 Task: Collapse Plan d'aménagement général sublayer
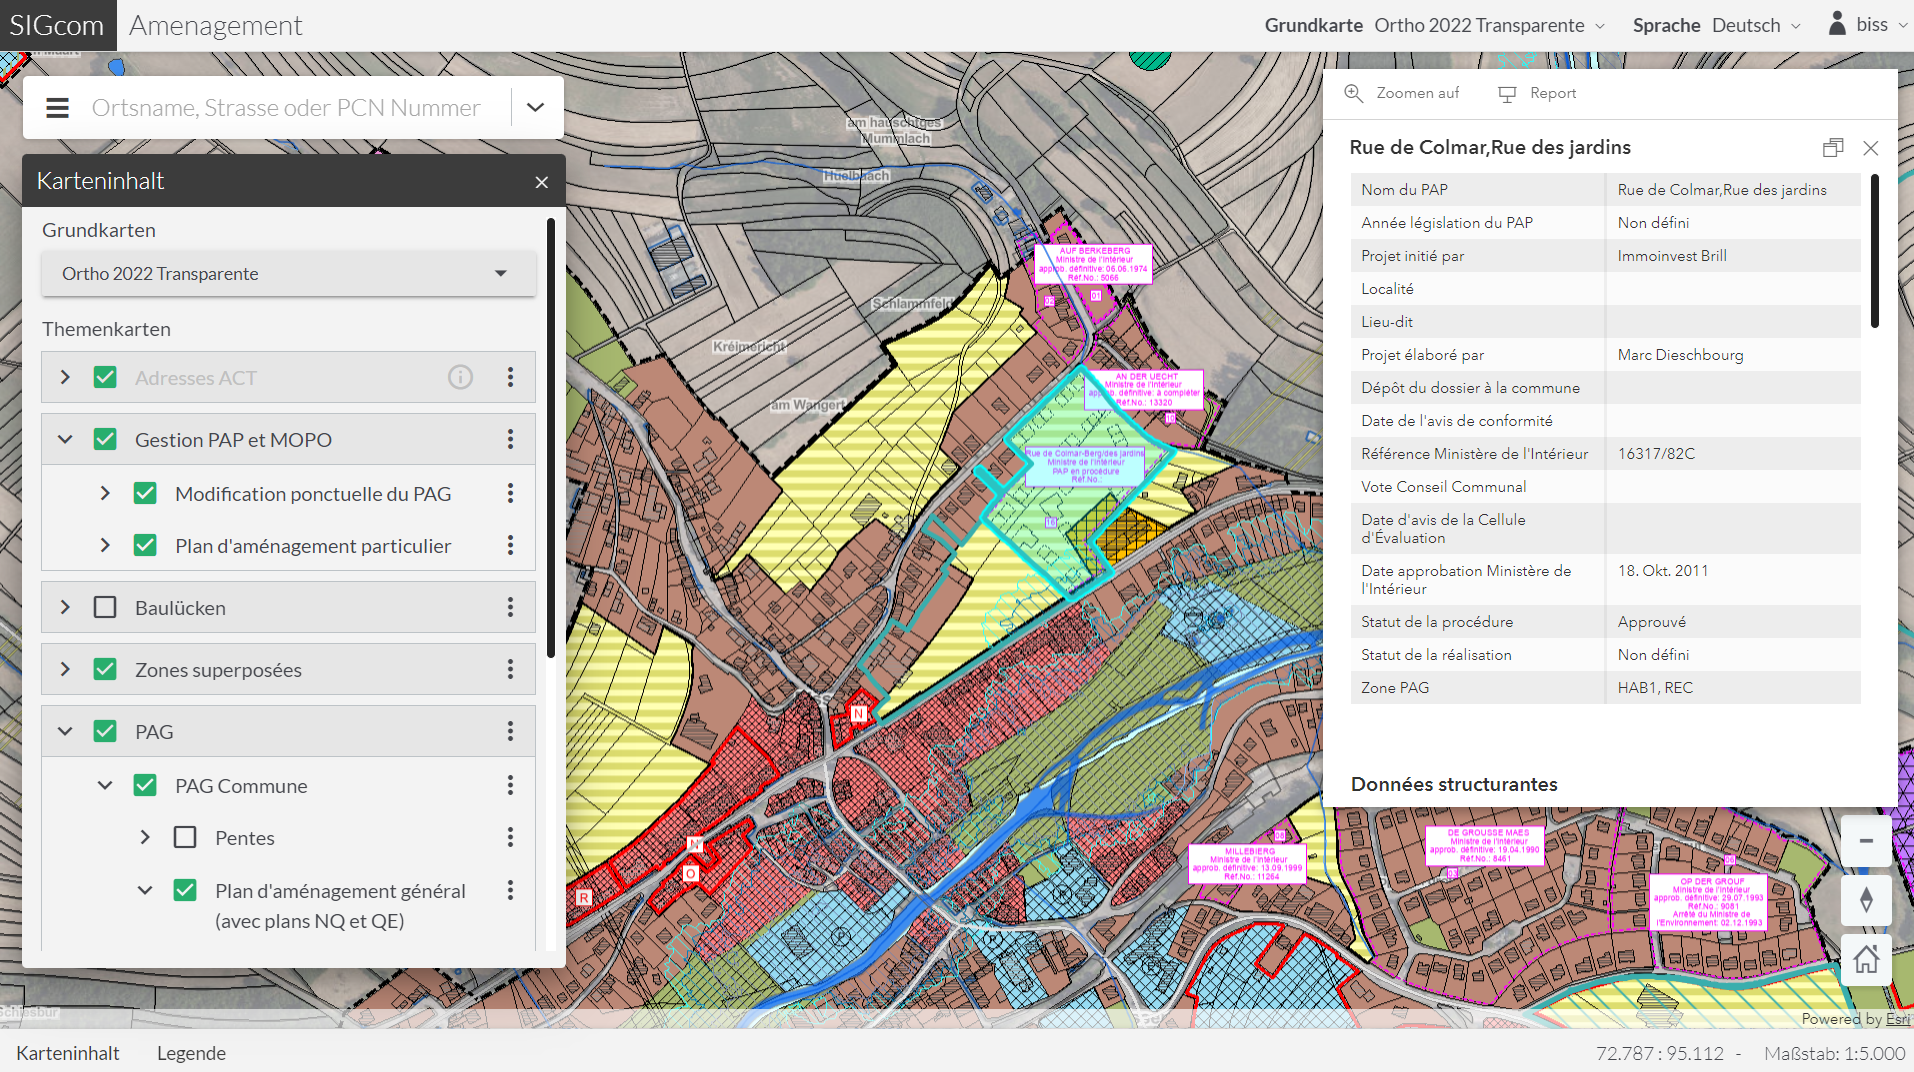coord(145,890)
